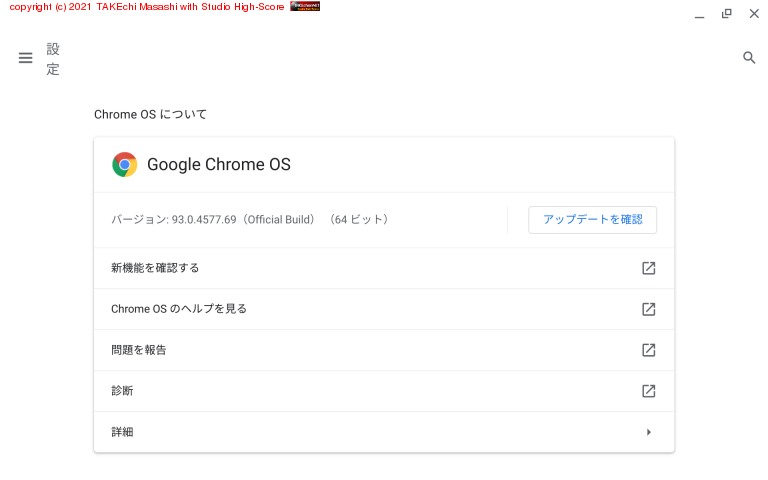Click external link icon beside Chrome OS のヘルプを見る

point(648,309)
